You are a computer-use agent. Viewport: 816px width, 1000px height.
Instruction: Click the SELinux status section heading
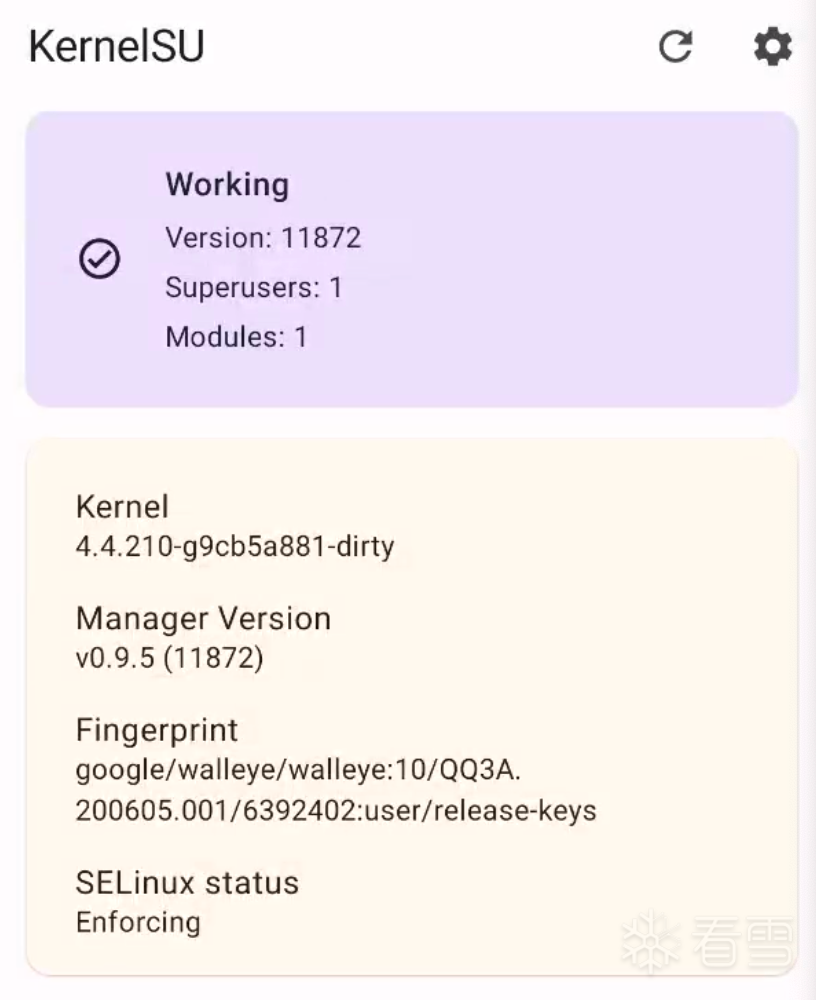(x=188, y=883)
